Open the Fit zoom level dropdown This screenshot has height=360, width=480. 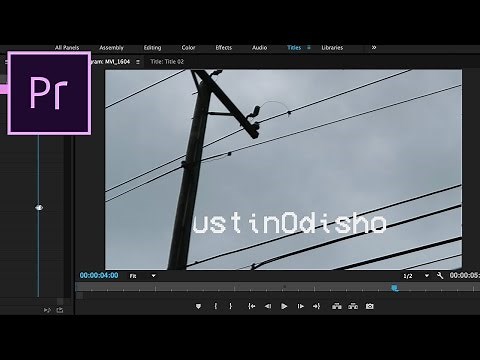(143, 276)
